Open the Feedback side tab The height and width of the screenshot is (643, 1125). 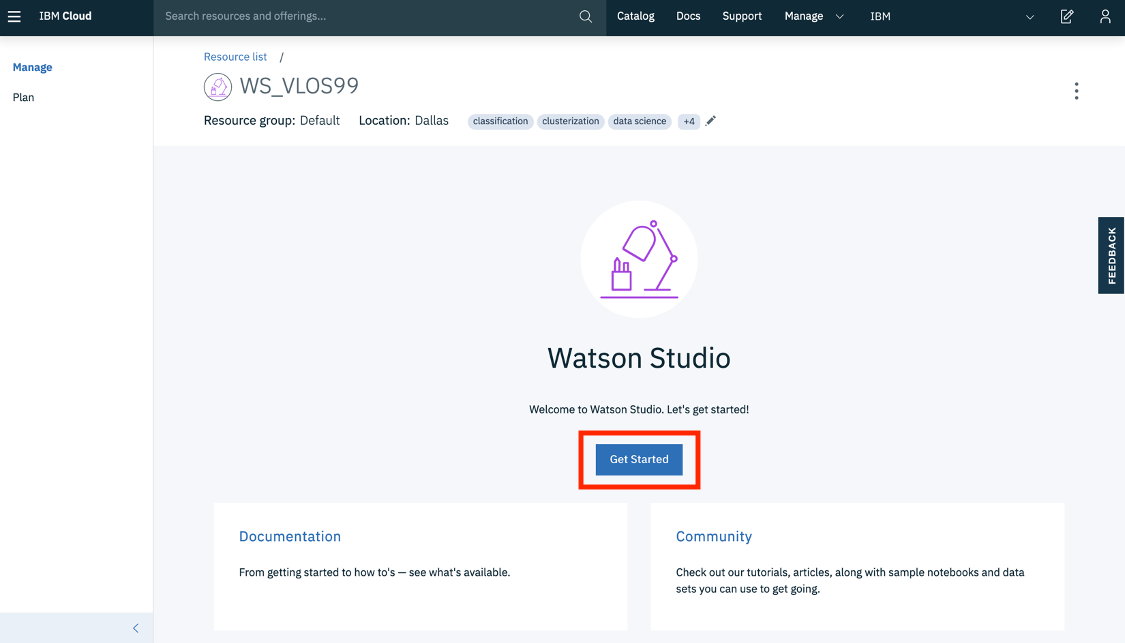click(1111, 255)
